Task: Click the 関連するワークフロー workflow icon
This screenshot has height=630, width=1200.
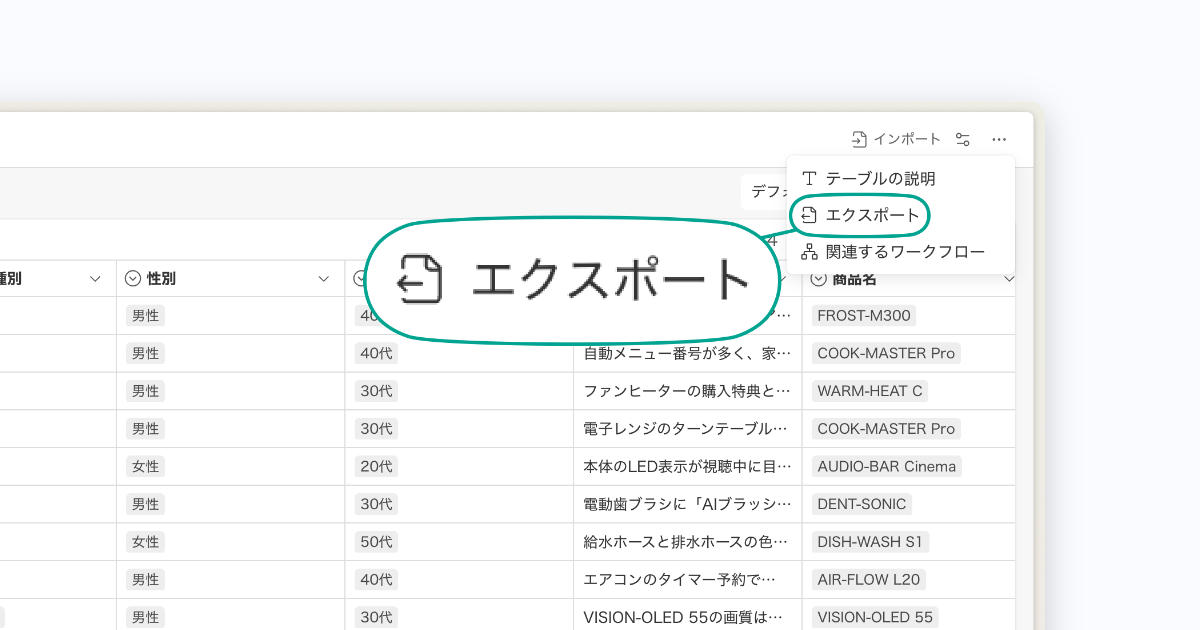Action: click(810, 252)
